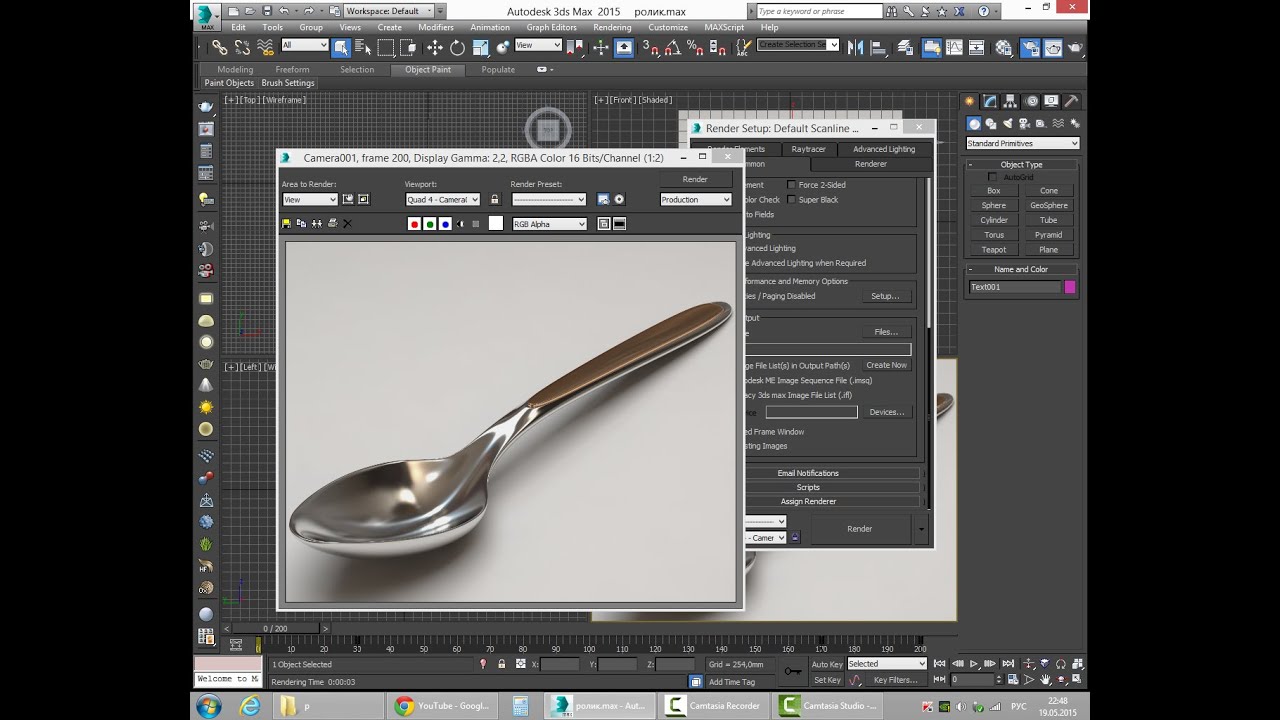This screenshot has width=1280, height=720.
Task: Play the animation
Action: click(975, 664)
